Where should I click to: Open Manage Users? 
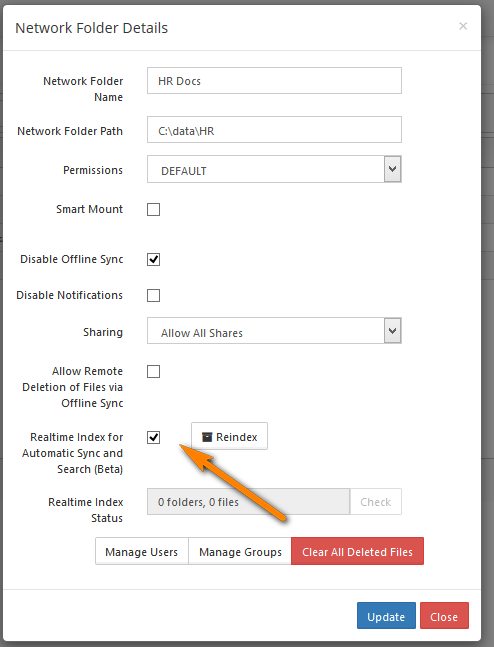[142, 551]
